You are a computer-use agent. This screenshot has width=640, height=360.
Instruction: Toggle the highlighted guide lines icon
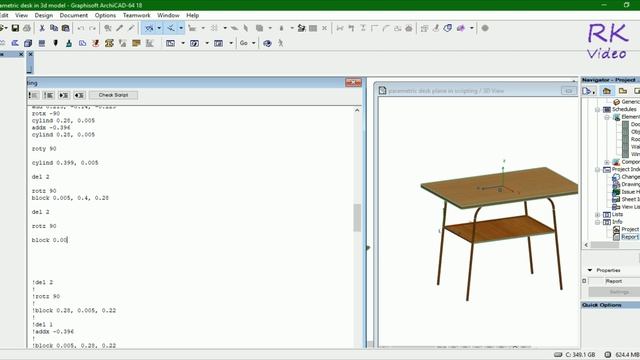coord(149,28)
